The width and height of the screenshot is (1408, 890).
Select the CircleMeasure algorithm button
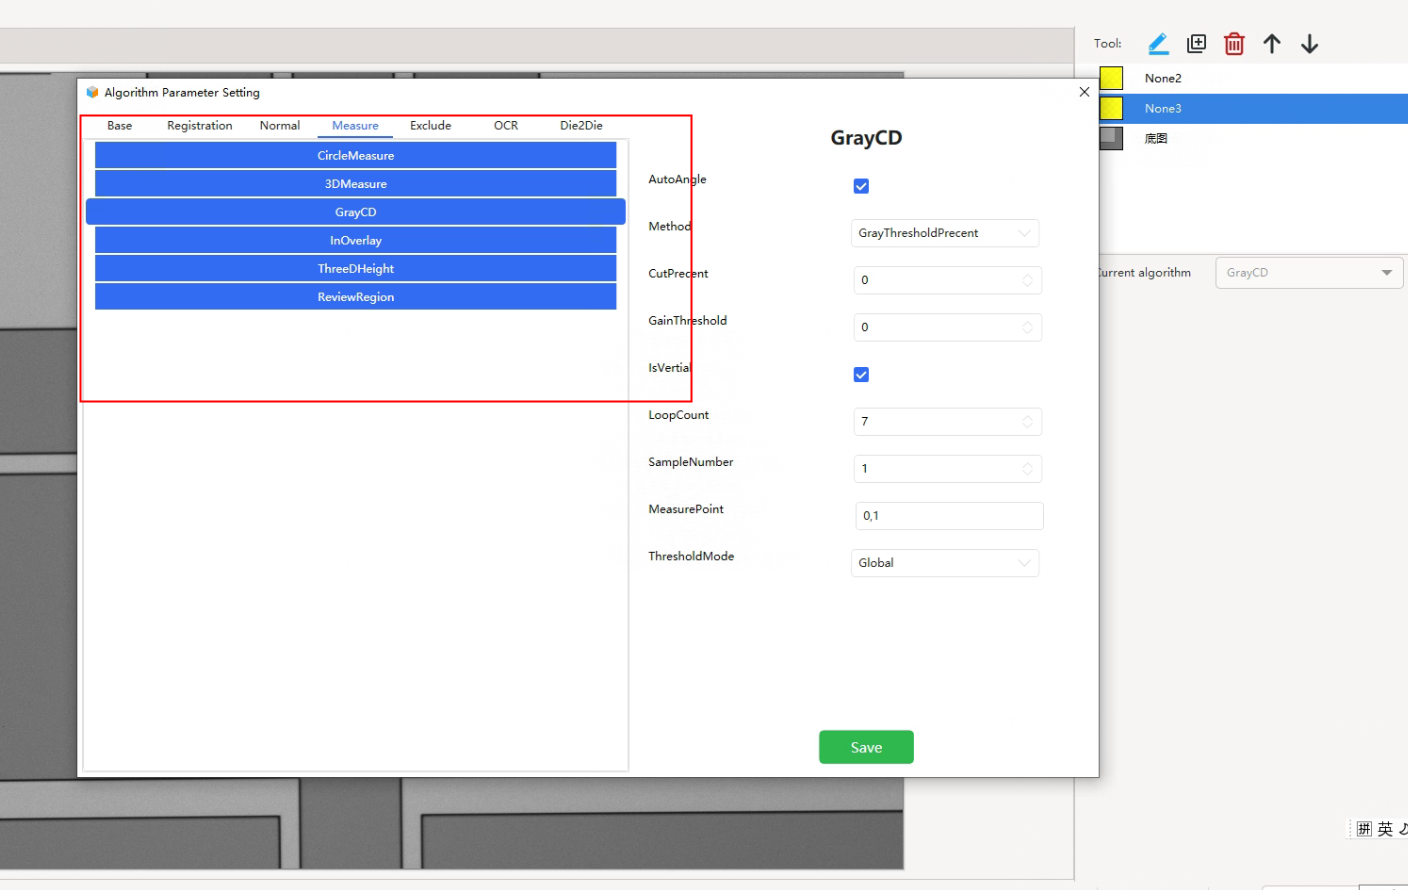(x=355, y=156)
